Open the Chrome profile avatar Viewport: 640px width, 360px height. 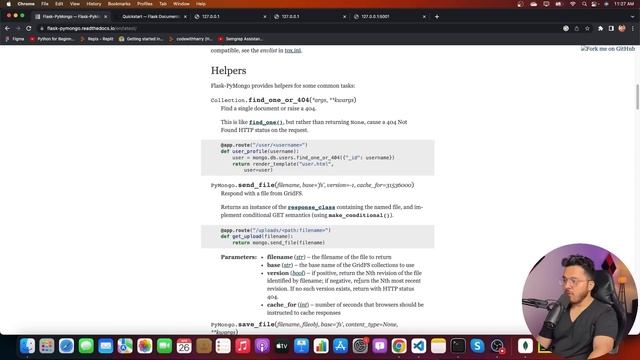pos(622,29)
